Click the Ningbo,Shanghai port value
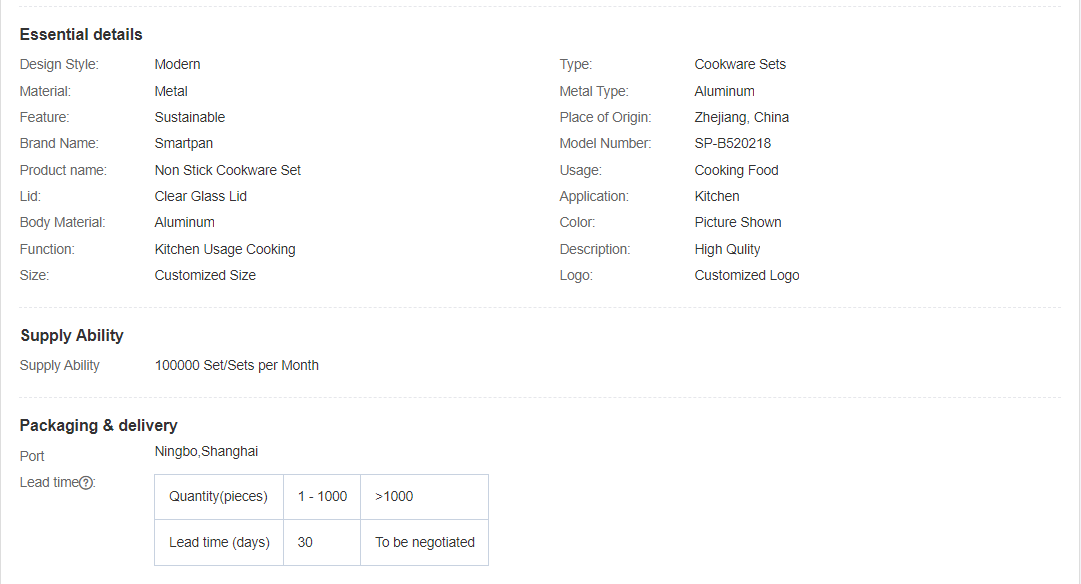Screen dimensions: 1081x584 pos(206,452)
